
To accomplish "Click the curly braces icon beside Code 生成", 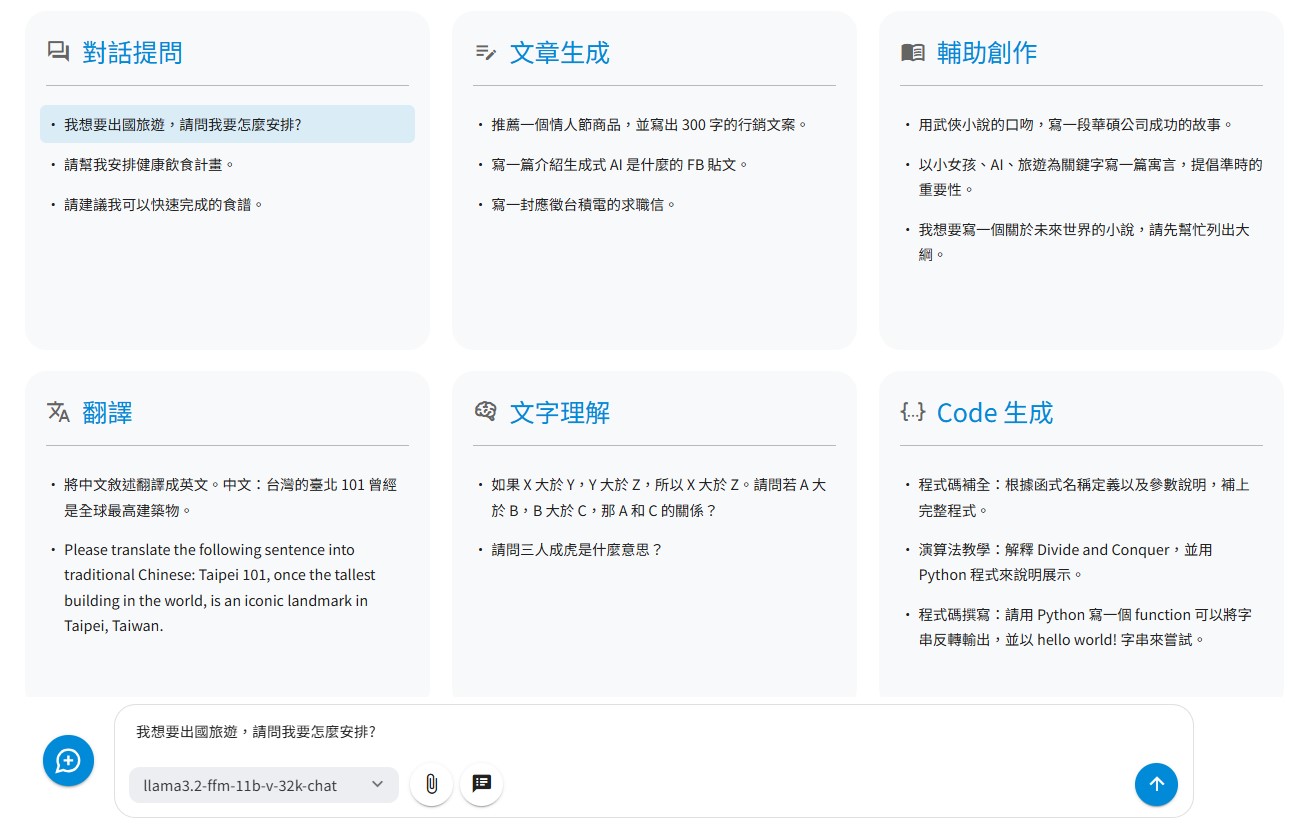I will [x=913, y=412].
